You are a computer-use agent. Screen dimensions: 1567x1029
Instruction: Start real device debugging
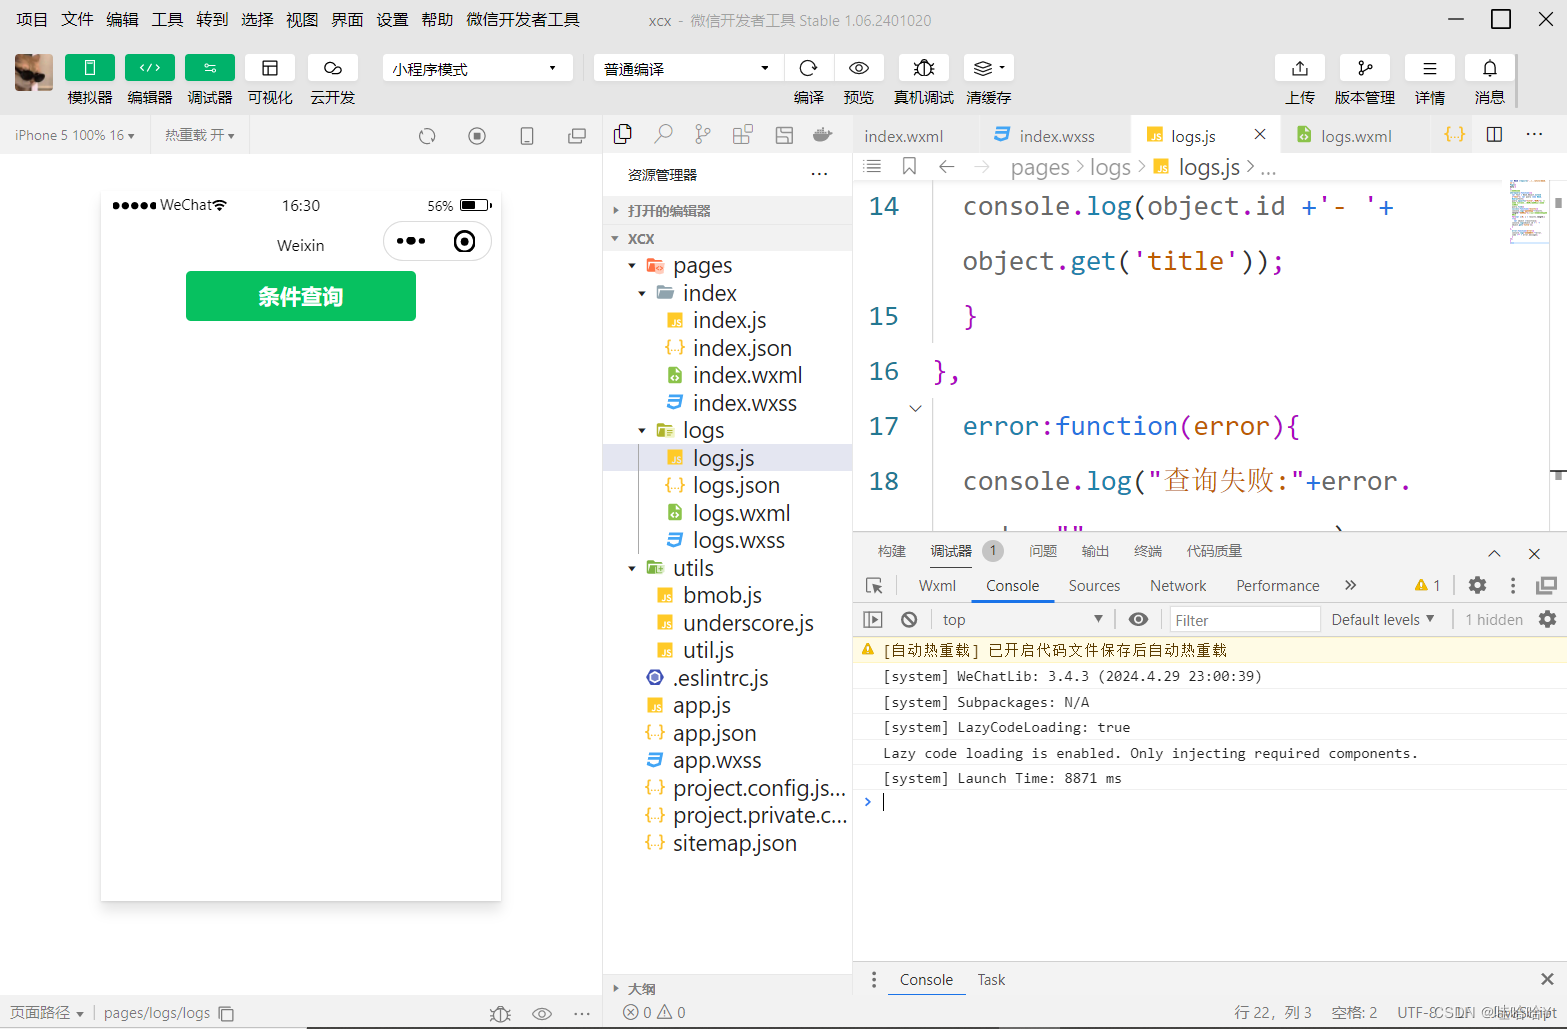(924, 68)
